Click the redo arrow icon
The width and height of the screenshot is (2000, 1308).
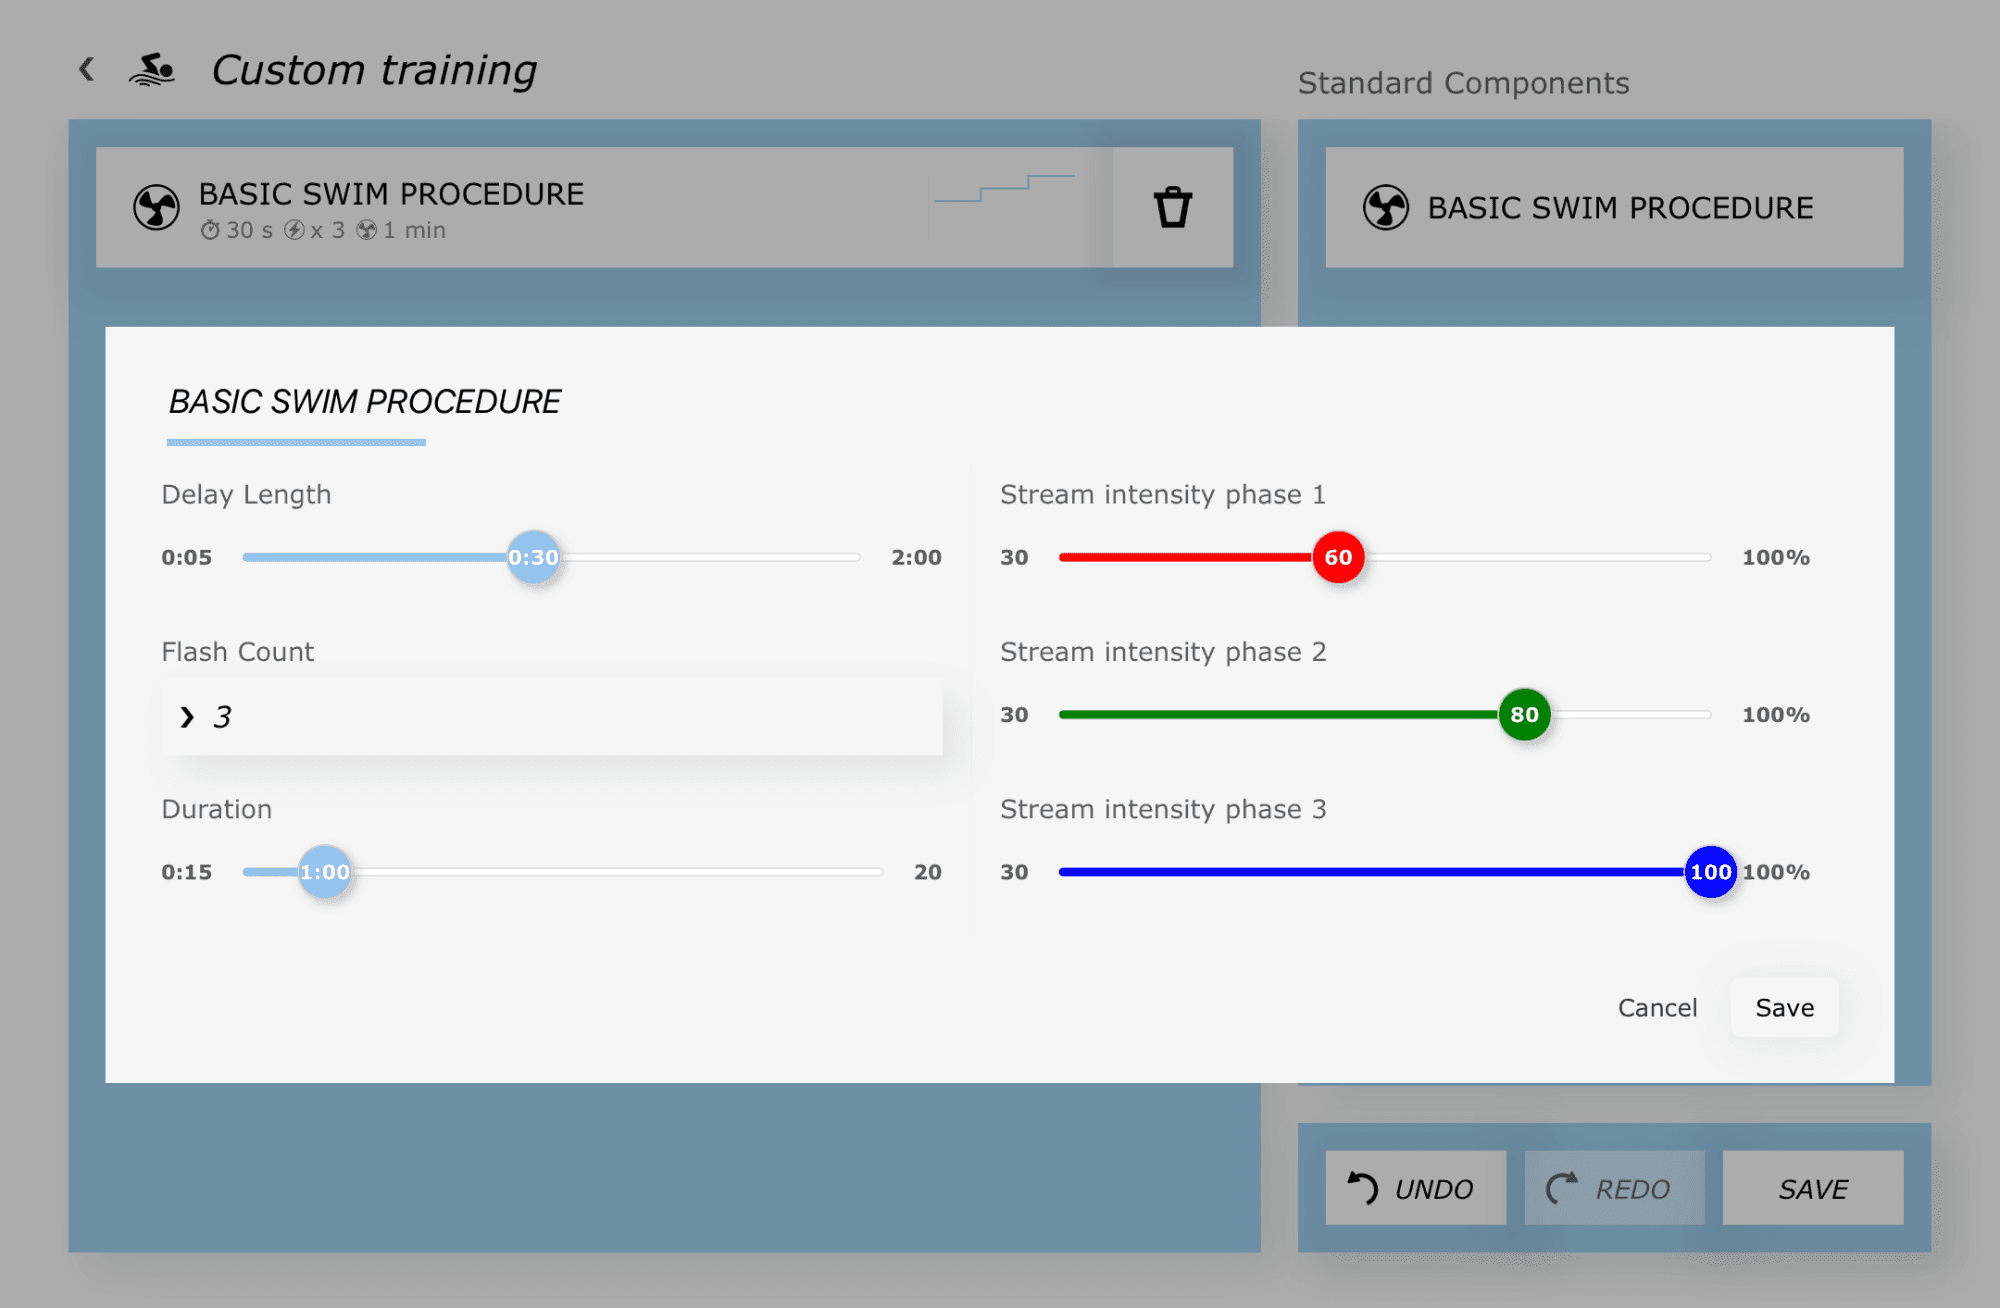click(x=1561, y=1188)
